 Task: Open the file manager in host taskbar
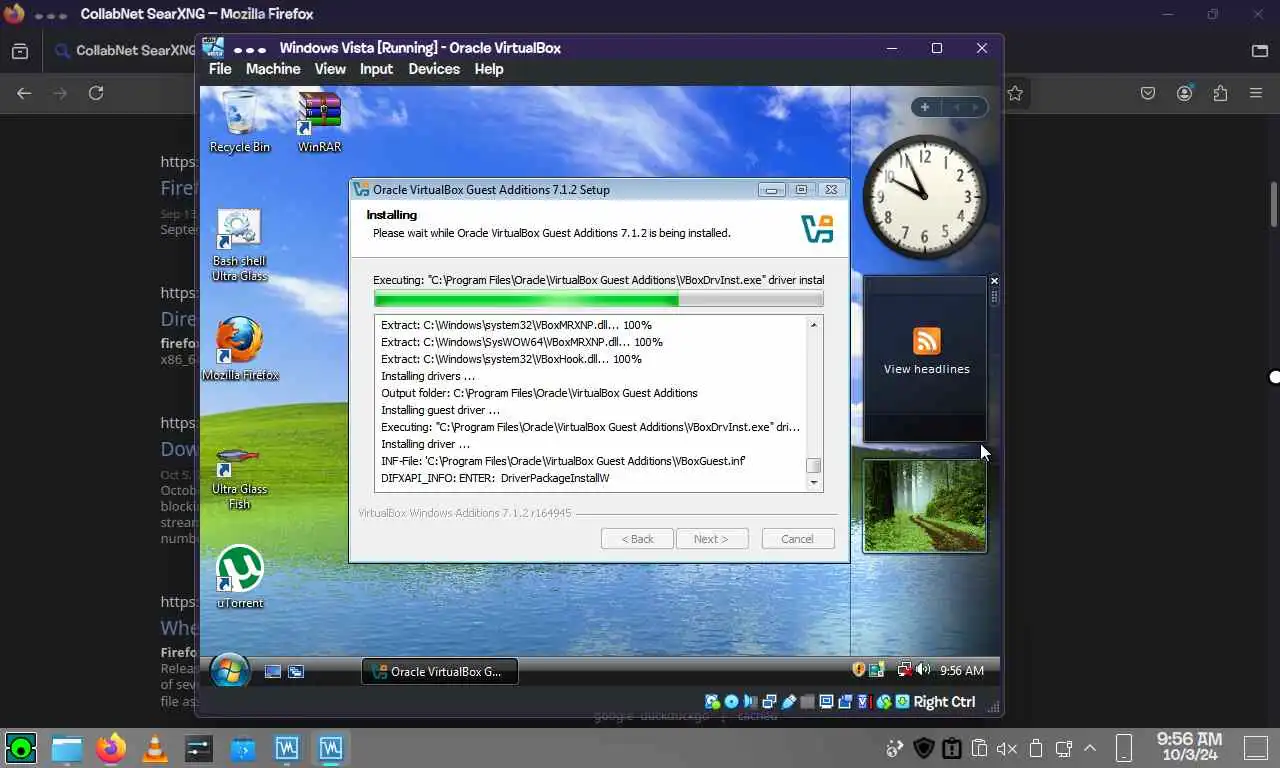click(67, 748)
